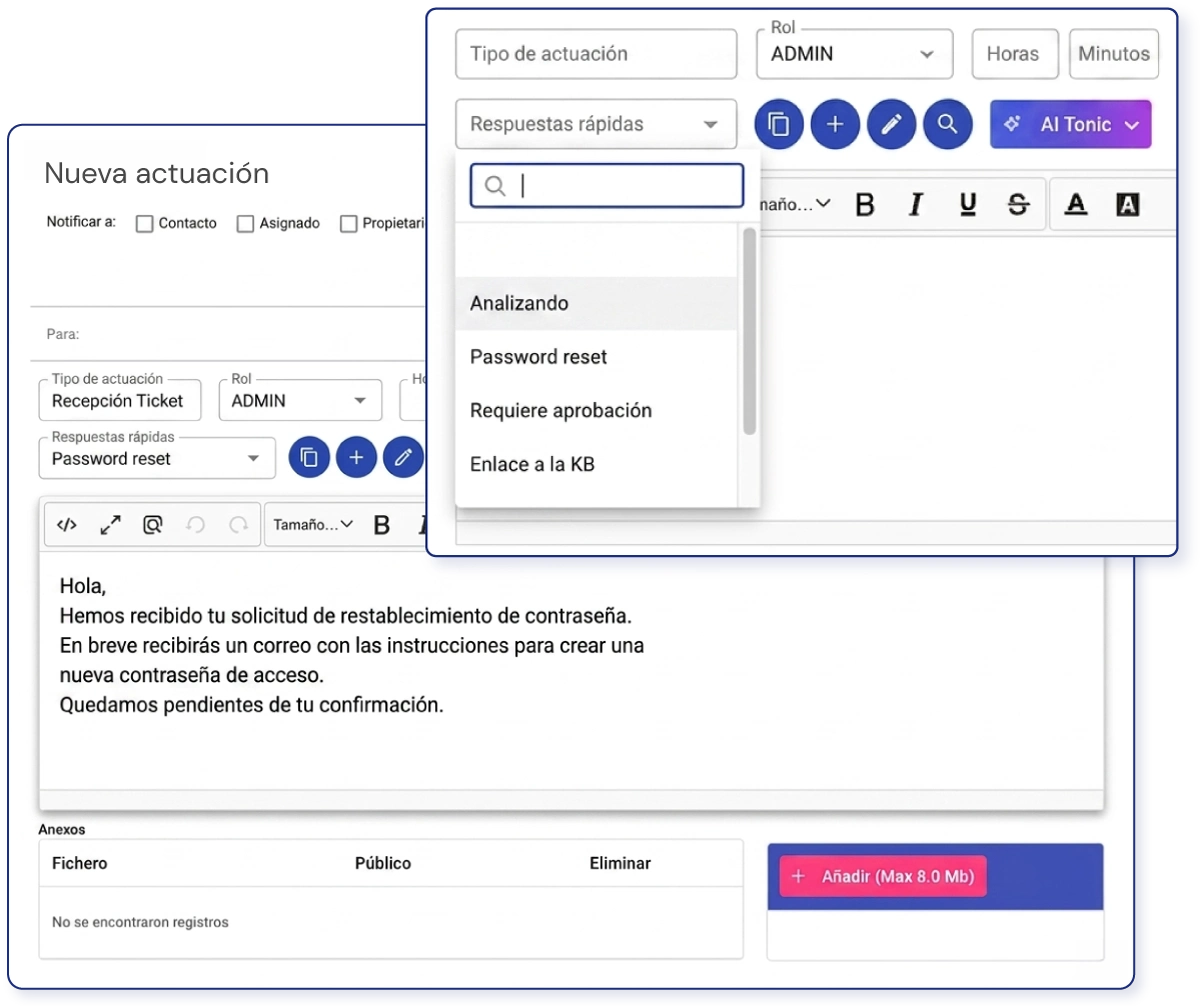The width and height of the screenshot is (1200, 1006).
Task: Click the preview icon in editor toolbar
Action: tap(153, 524)
